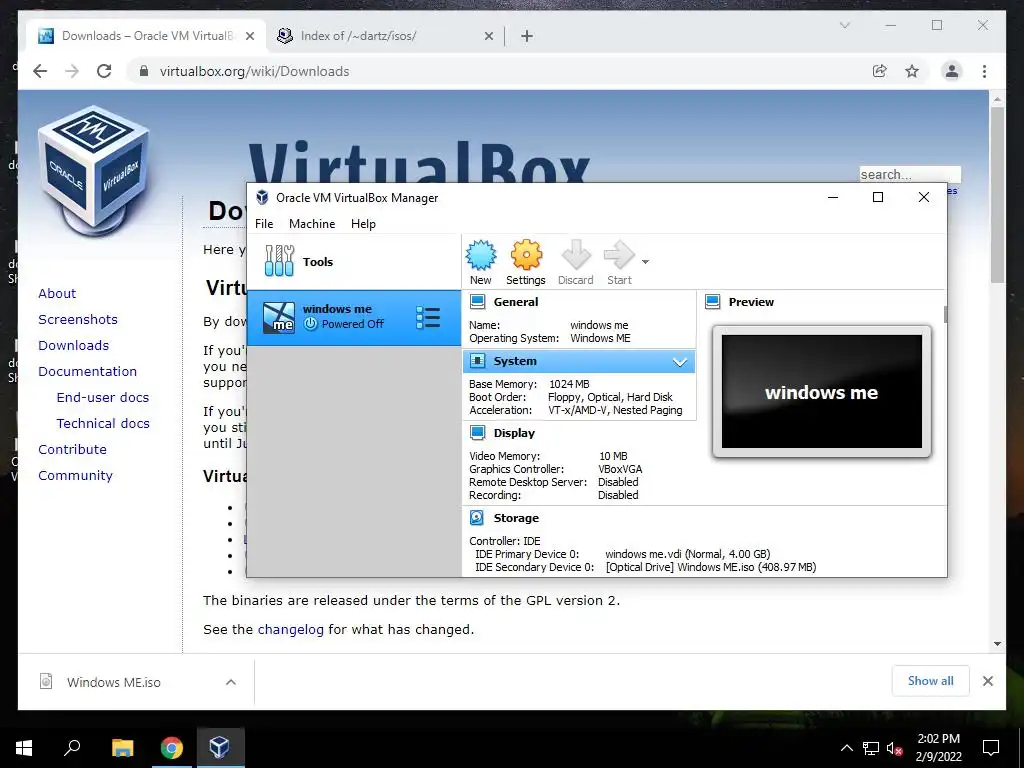Click the windows me.vdi storage entry
Image resolution: width=1024 pixels, height=768 pixels.
(688, 554)
